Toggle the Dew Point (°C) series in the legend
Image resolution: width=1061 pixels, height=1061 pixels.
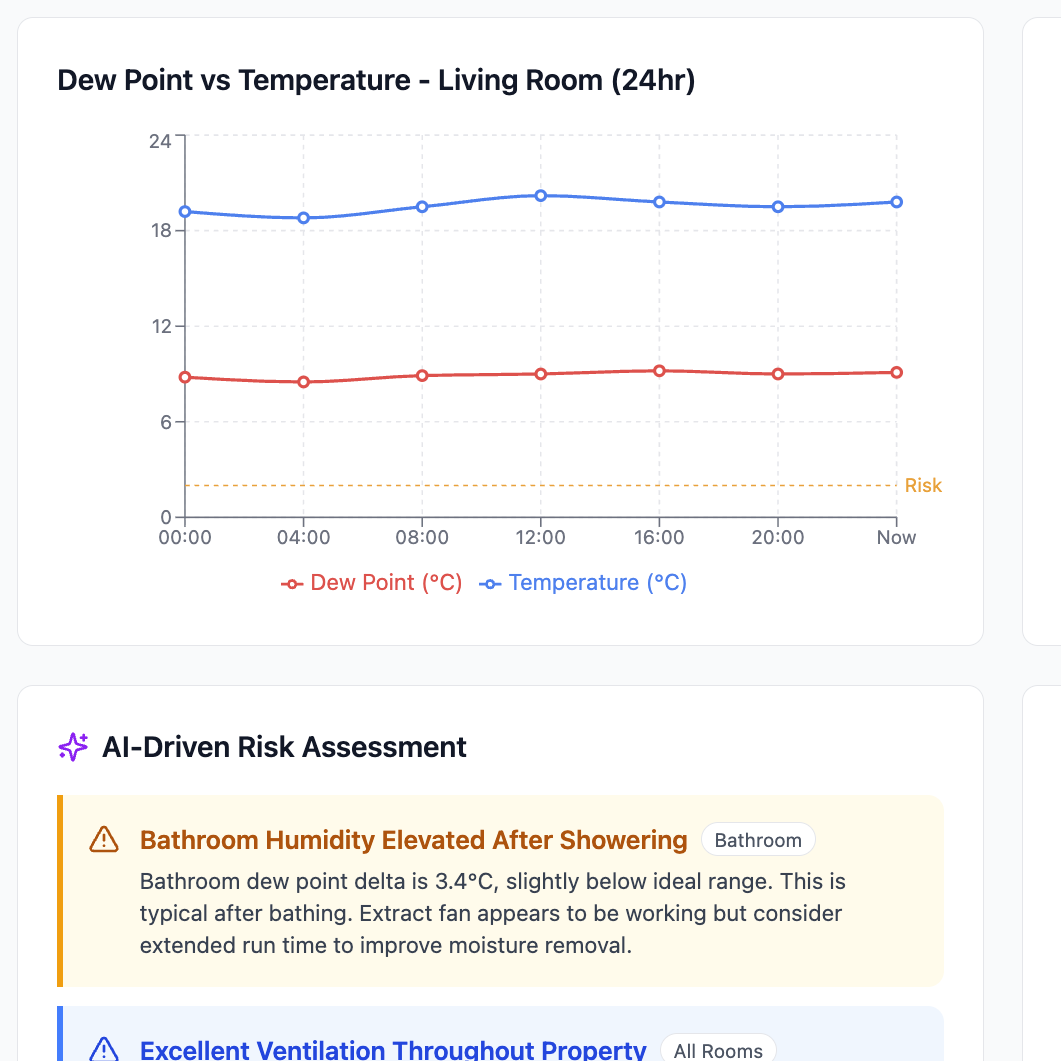coord(370,582)
